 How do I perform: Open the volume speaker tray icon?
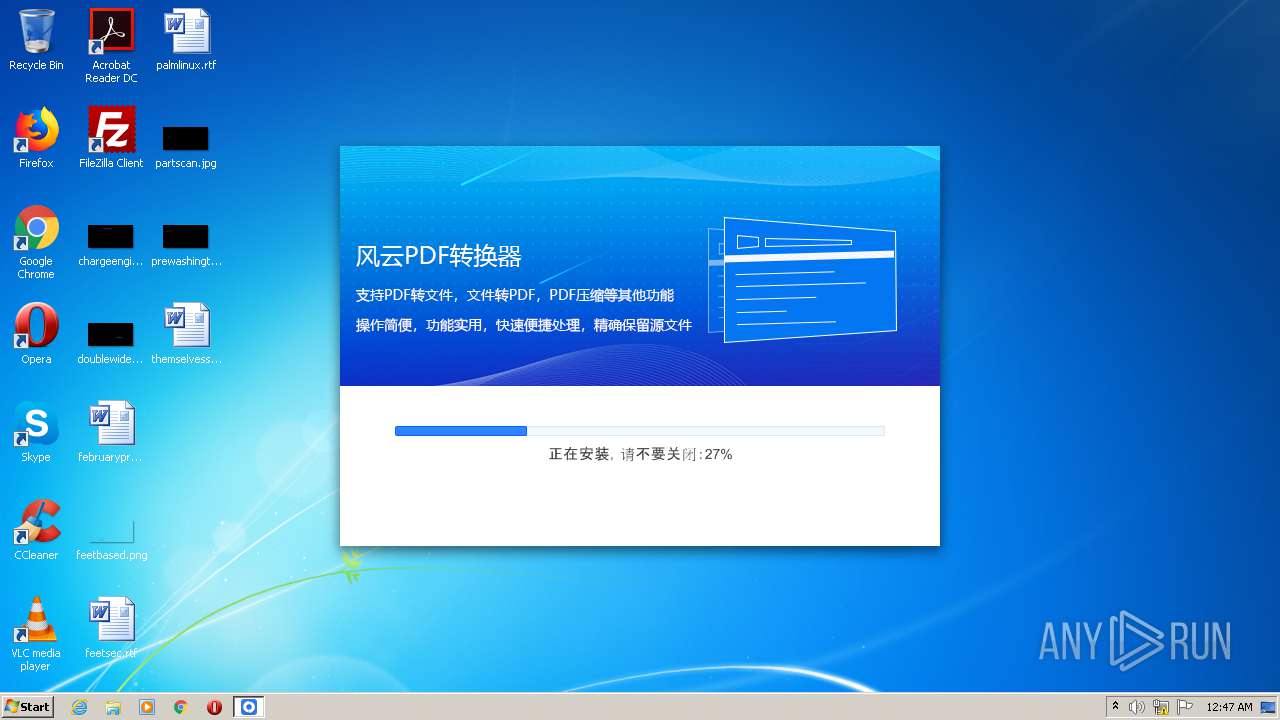(1137, 707)
